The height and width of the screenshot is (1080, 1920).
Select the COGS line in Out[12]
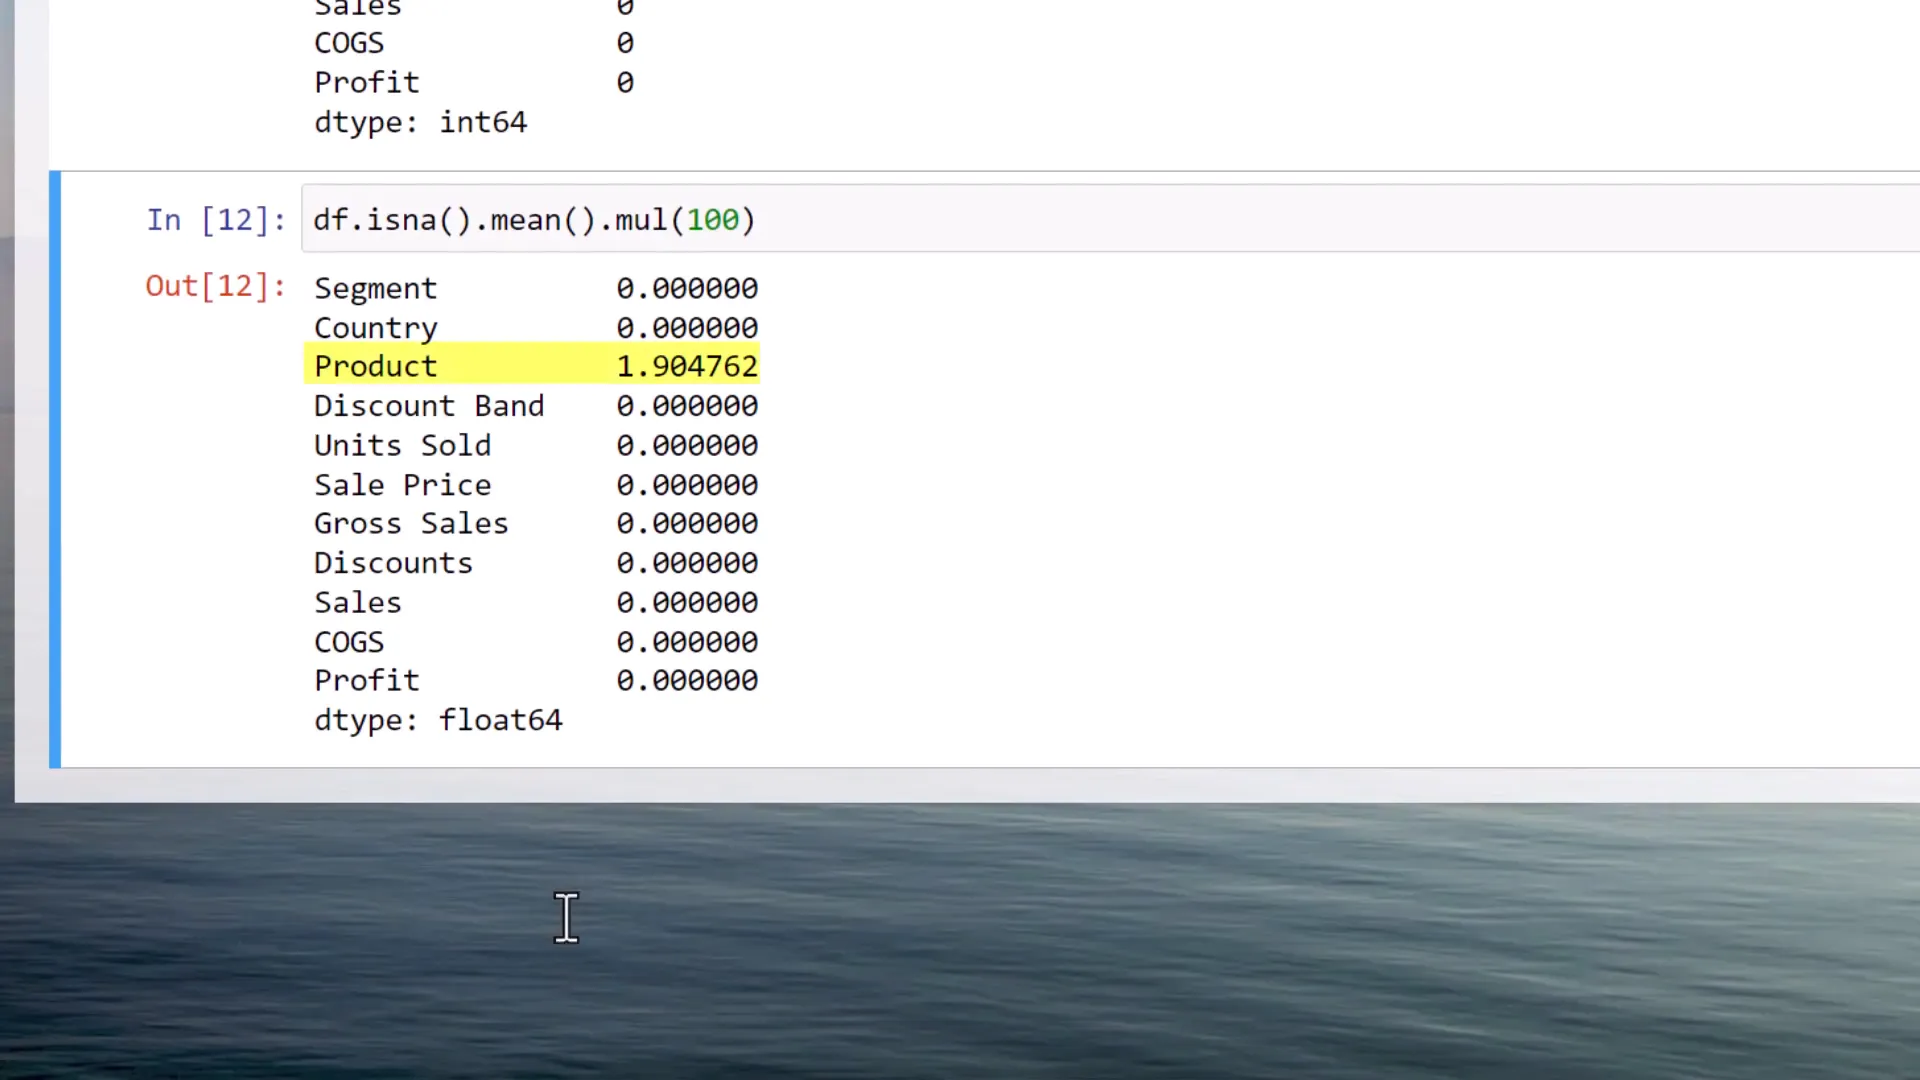(349, 641)
